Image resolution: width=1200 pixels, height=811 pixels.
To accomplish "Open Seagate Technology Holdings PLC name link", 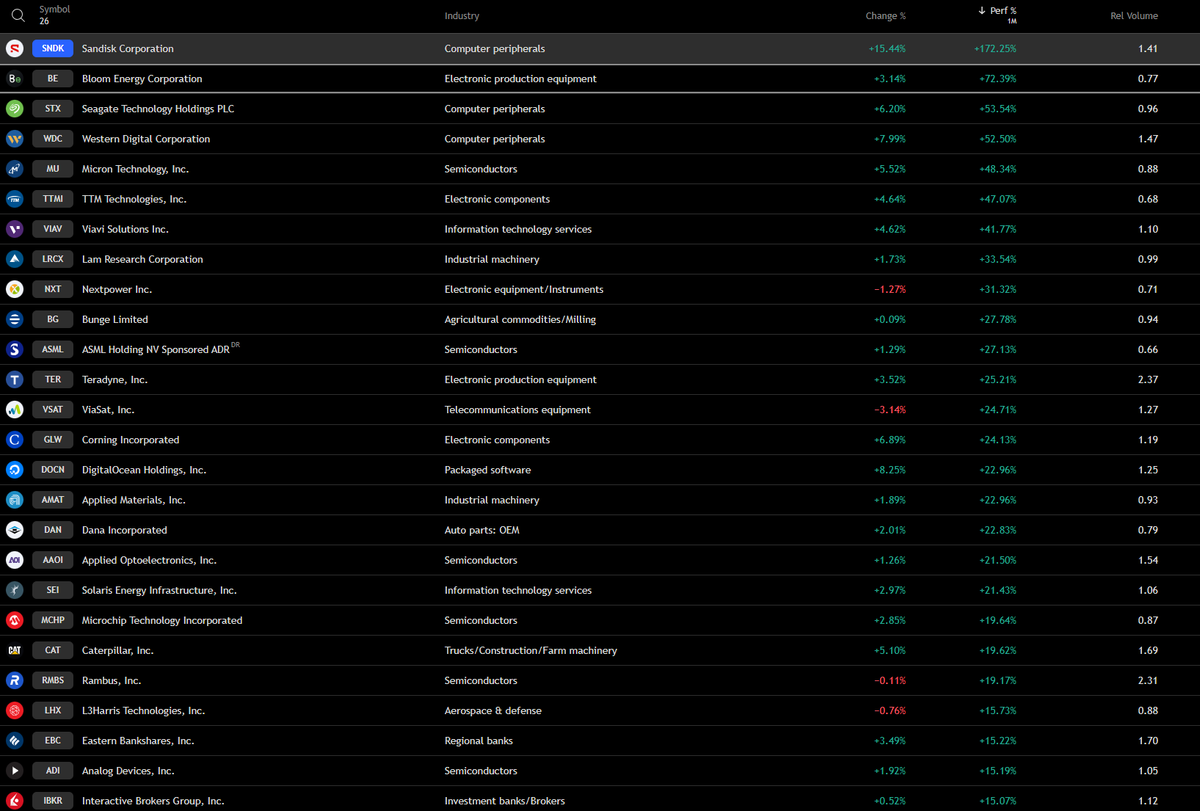I will pyautogui.click(x=159, y=108).
